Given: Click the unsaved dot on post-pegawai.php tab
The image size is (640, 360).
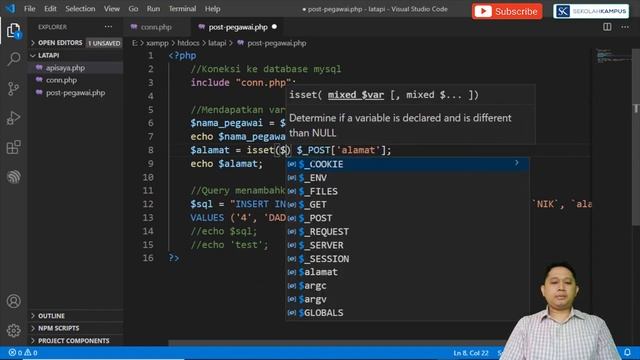Looking at the screenshot, I should click(x=274, y=27).
